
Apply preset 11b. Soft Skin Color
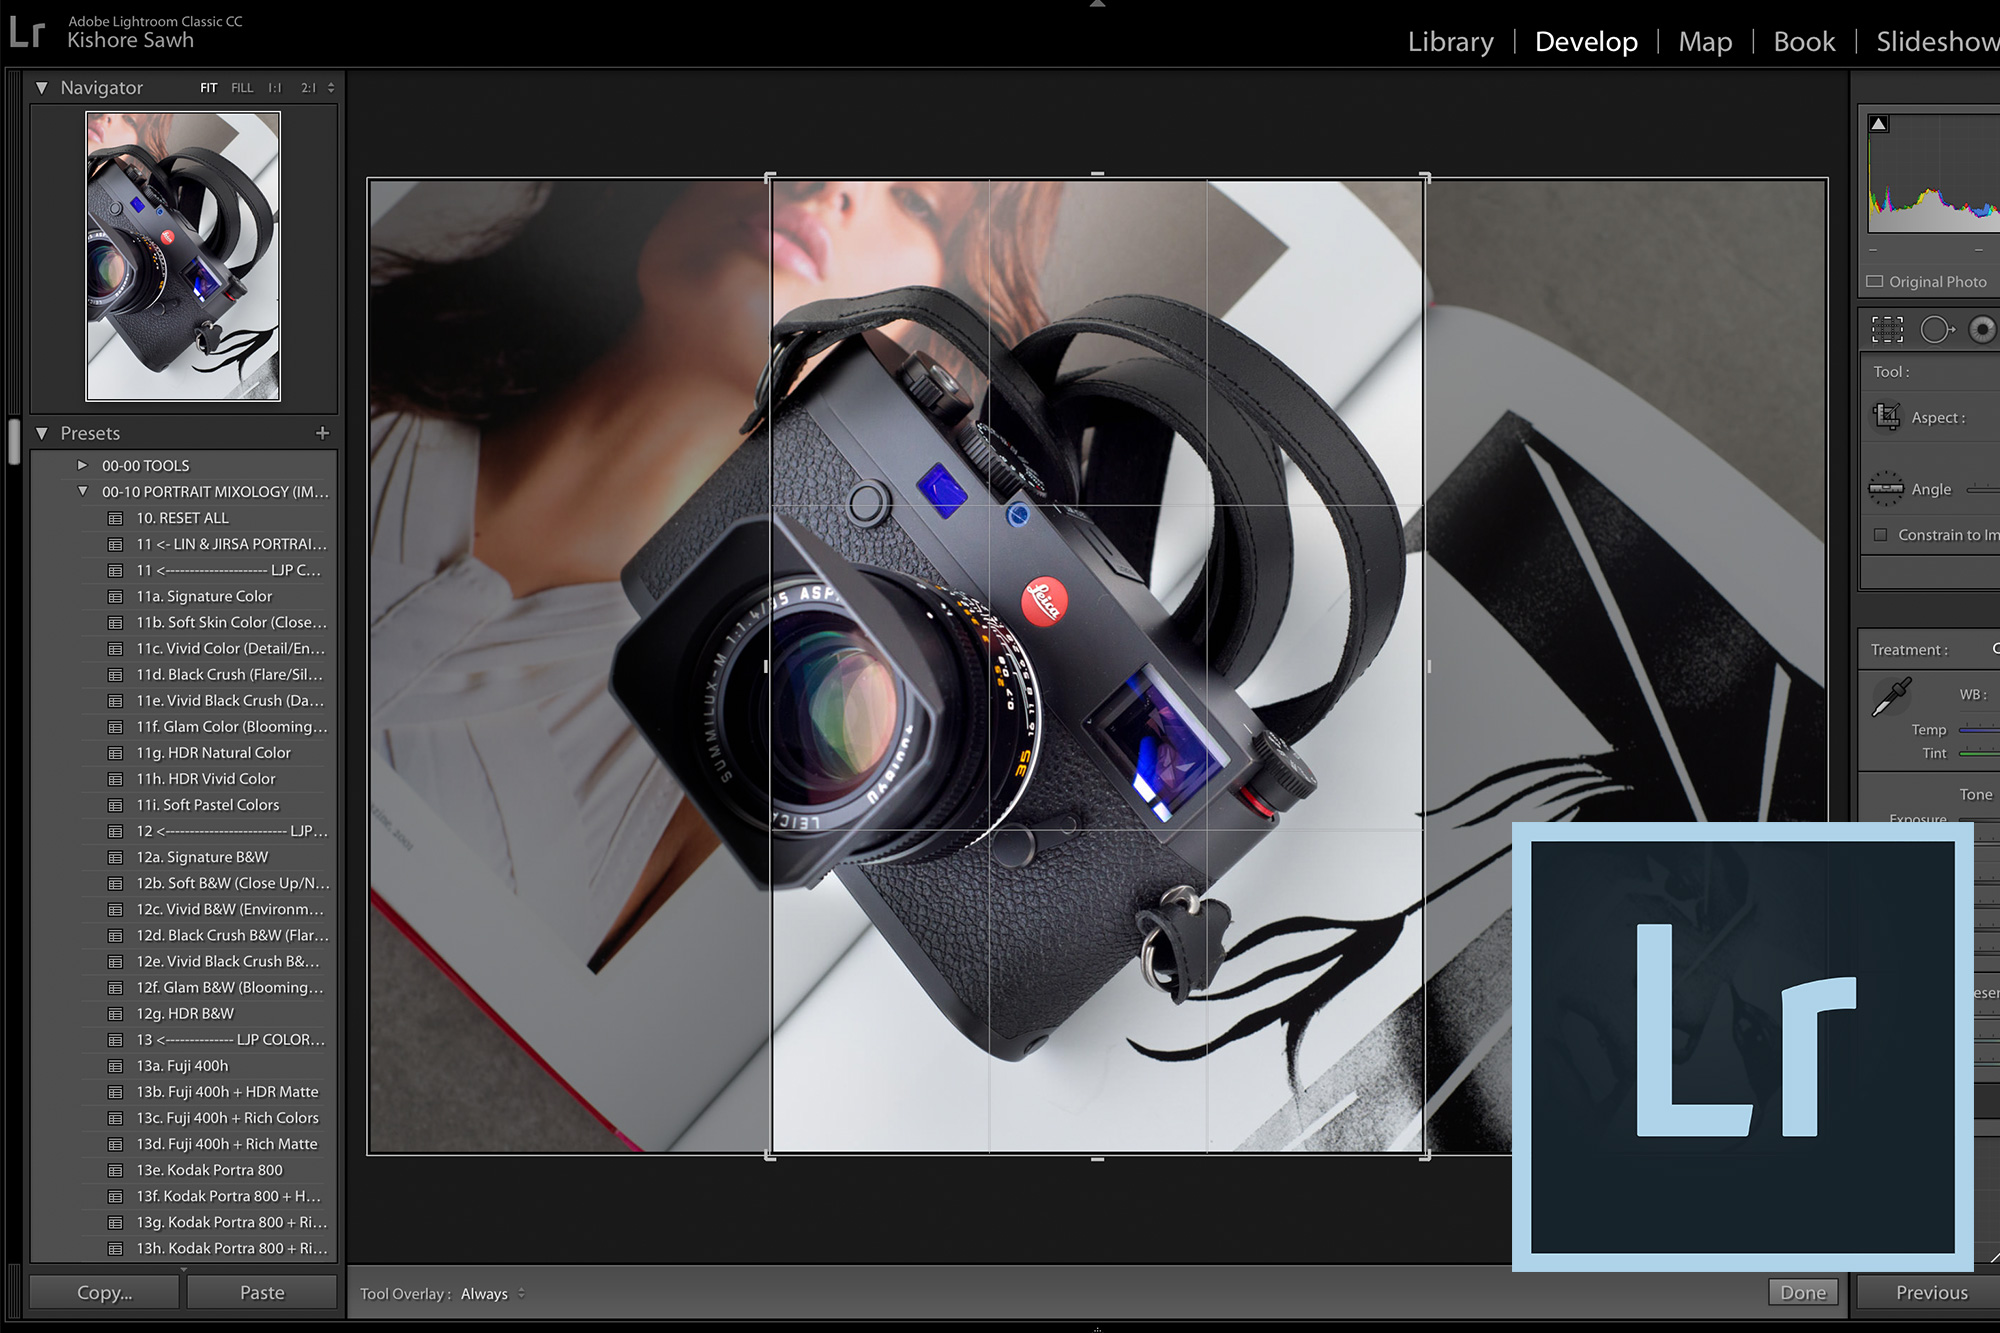pyautogui.click(x=232, y=622)
